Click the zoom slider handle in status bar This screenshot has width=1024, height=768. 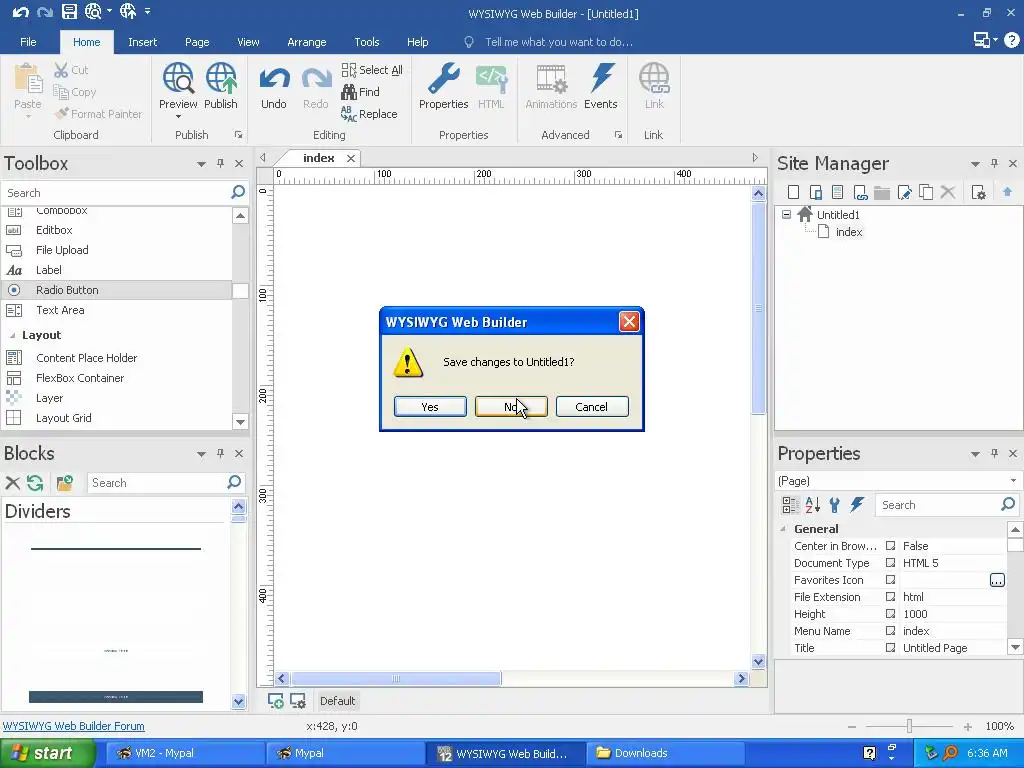pyautogui.click(x=909, y=726)
